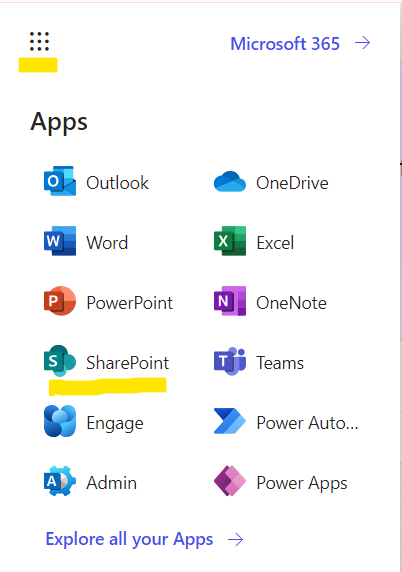Open Explore all your Apps link
This screenshot has height=572, width=402.
(x=129, y=539)
